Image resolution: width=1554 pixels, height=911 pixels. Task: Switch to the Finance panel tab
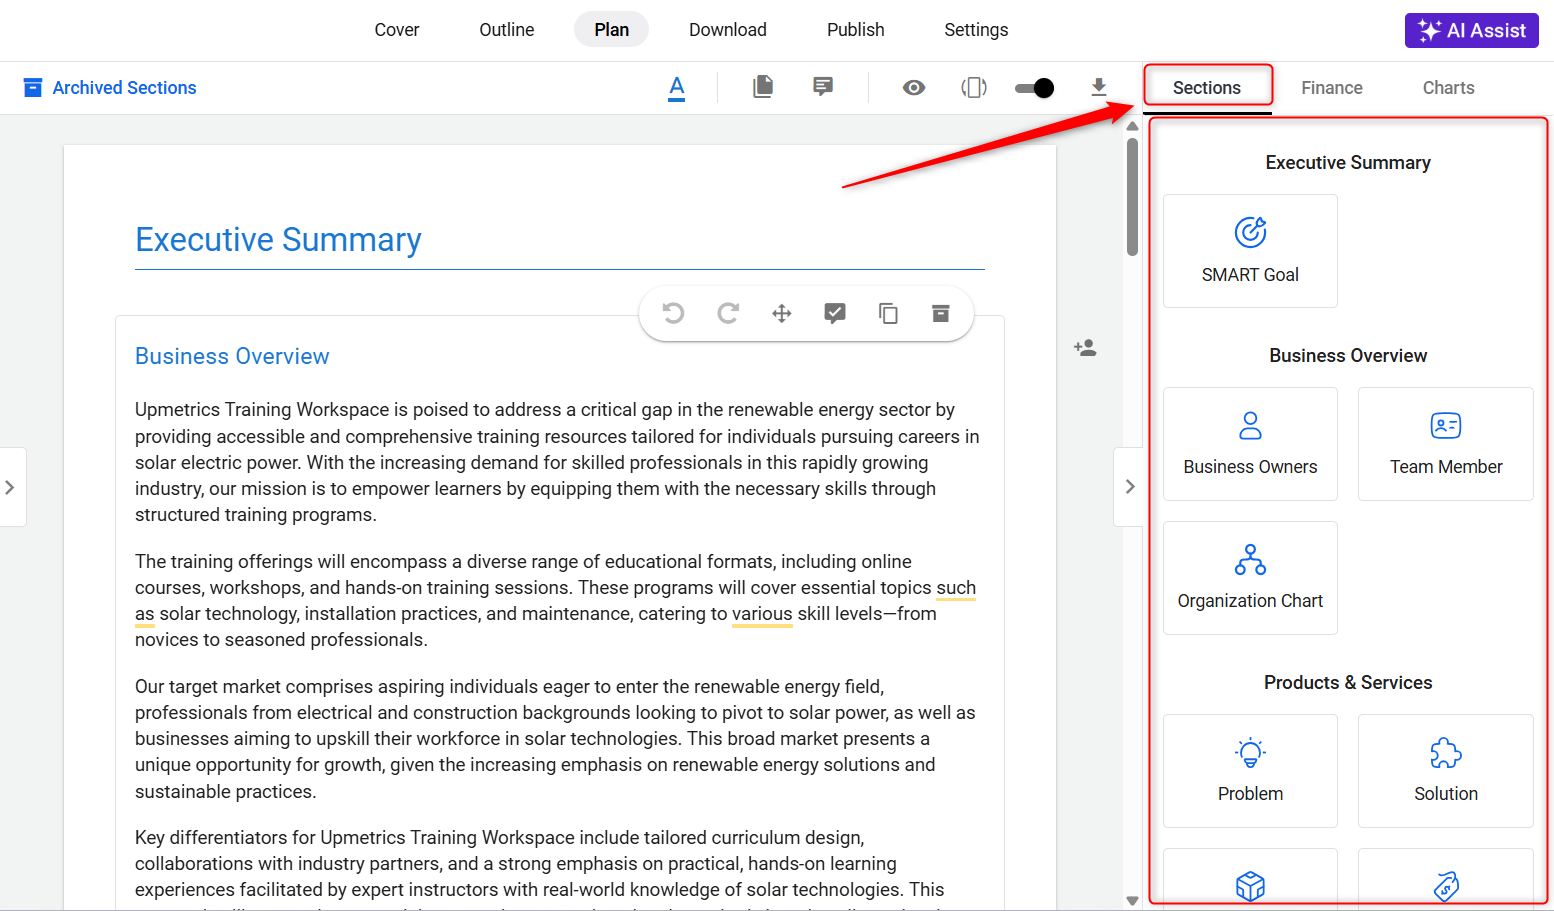point(1332,88)
